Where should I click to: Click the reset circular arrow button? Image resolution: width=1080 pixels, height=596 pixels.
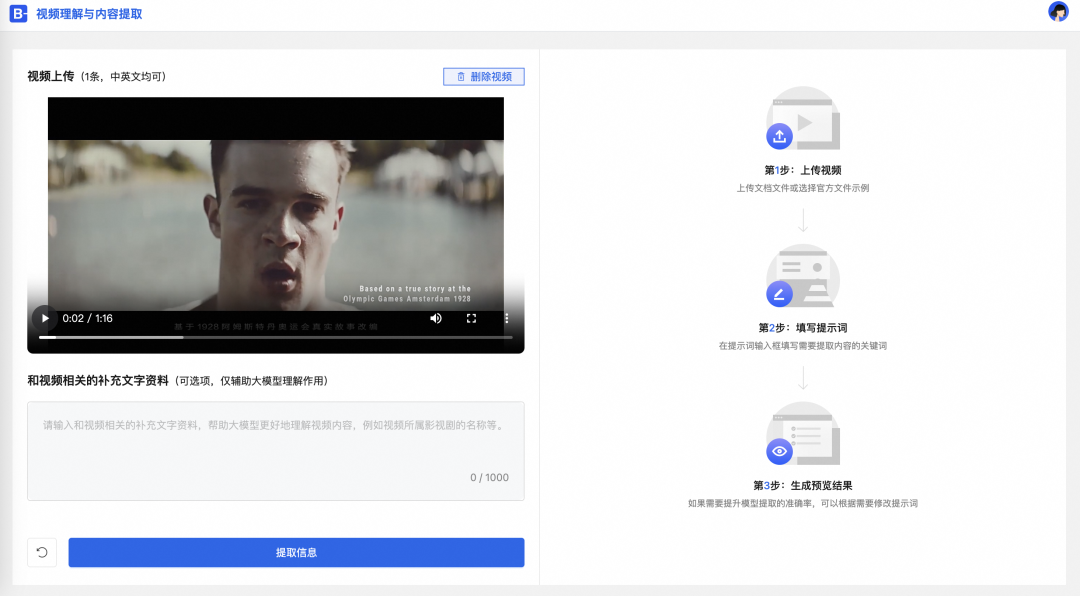[42, 553]
